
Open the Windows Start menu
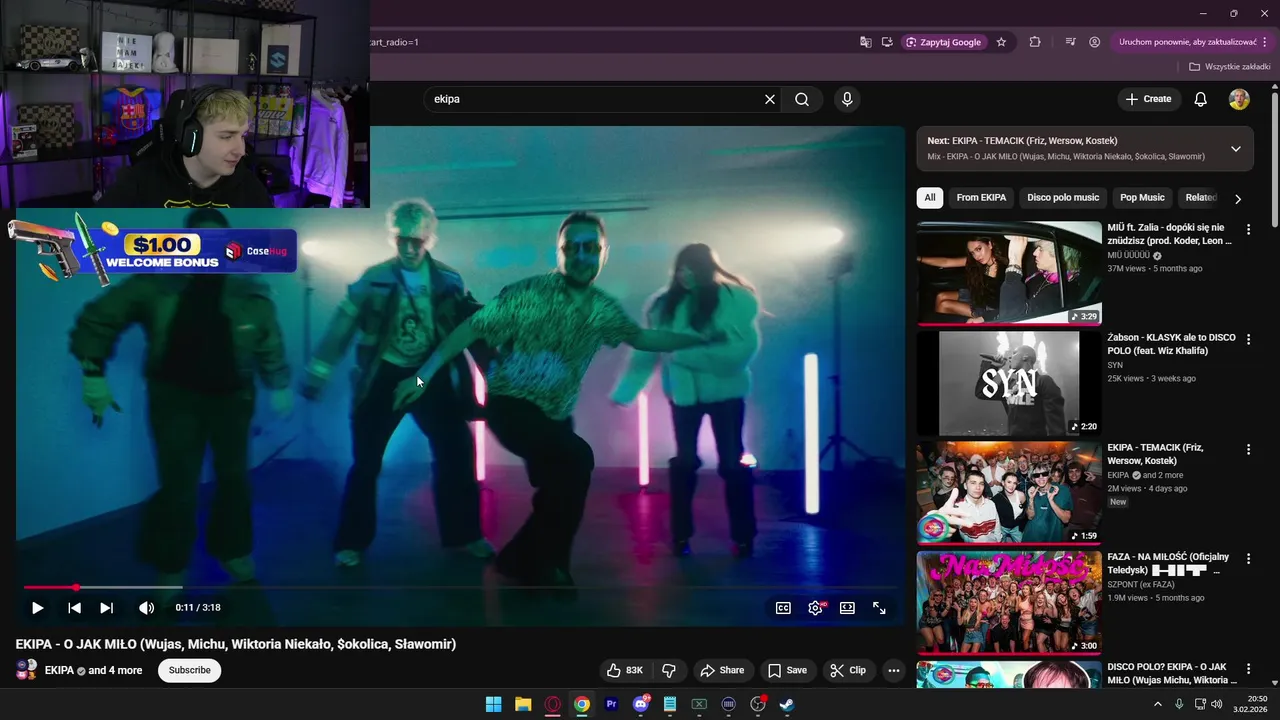494,704
